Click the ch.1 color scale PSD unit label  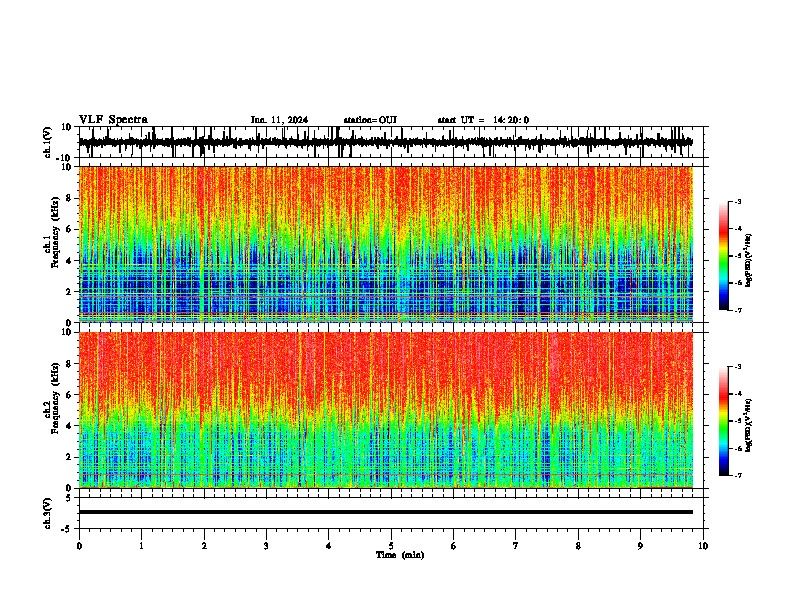tap(749, 260)
